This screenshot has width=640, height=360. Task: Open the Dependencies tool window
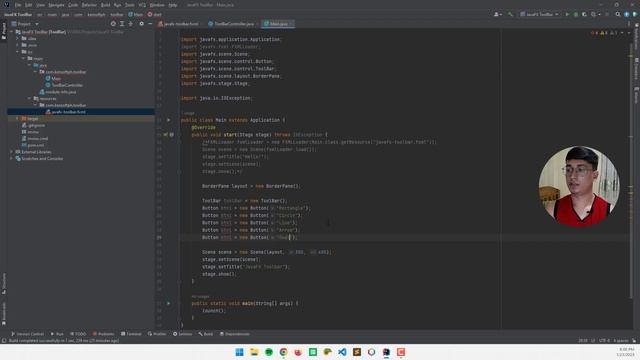[235, 334]
